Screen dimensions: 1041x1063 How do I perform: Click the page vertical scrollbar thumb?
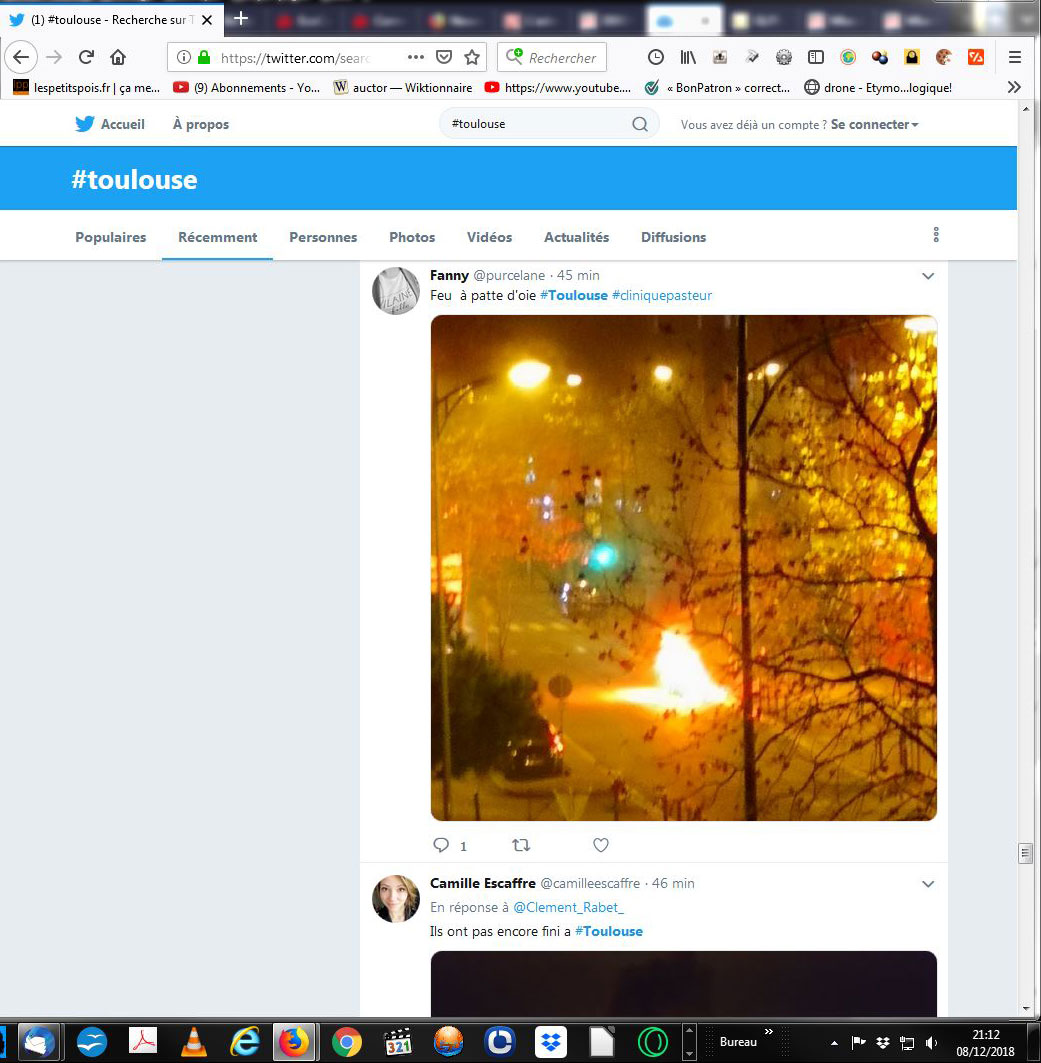coord(1025,853)
